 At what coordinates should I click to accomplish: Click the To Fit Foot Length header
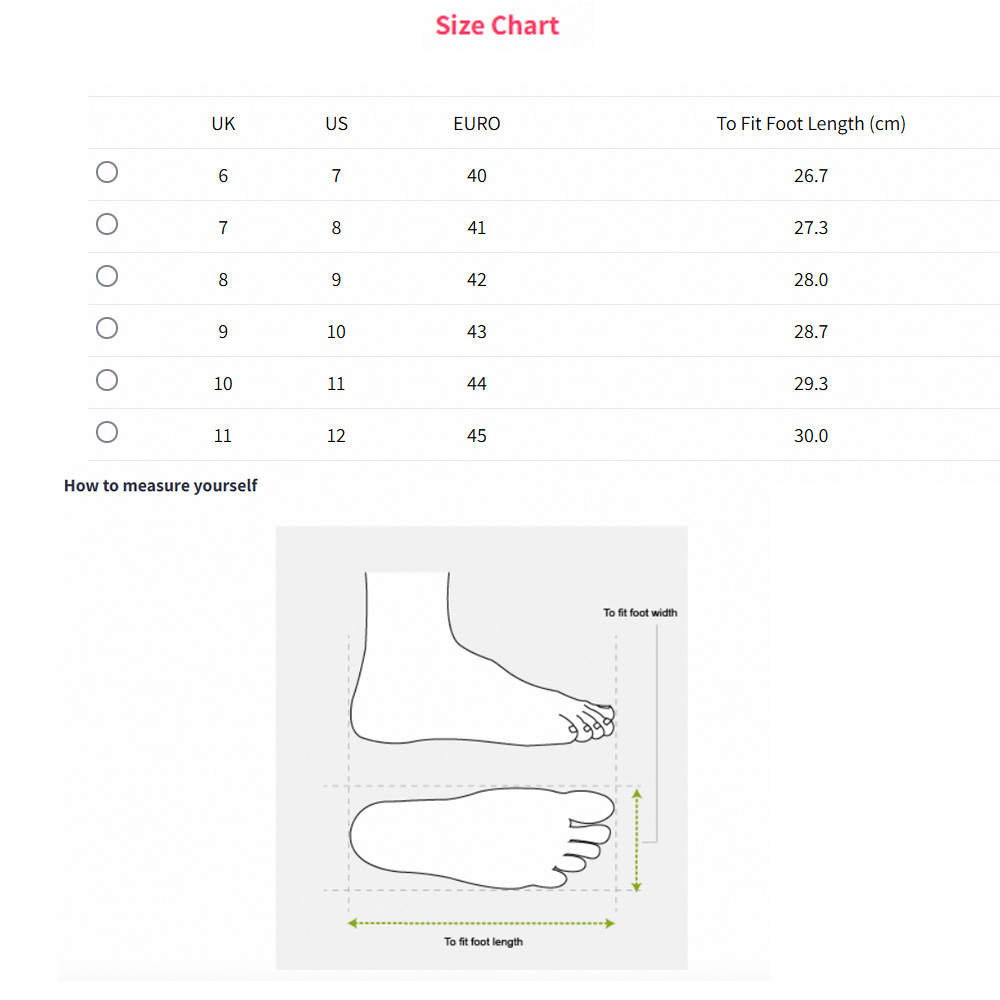(x=810, y=124)
